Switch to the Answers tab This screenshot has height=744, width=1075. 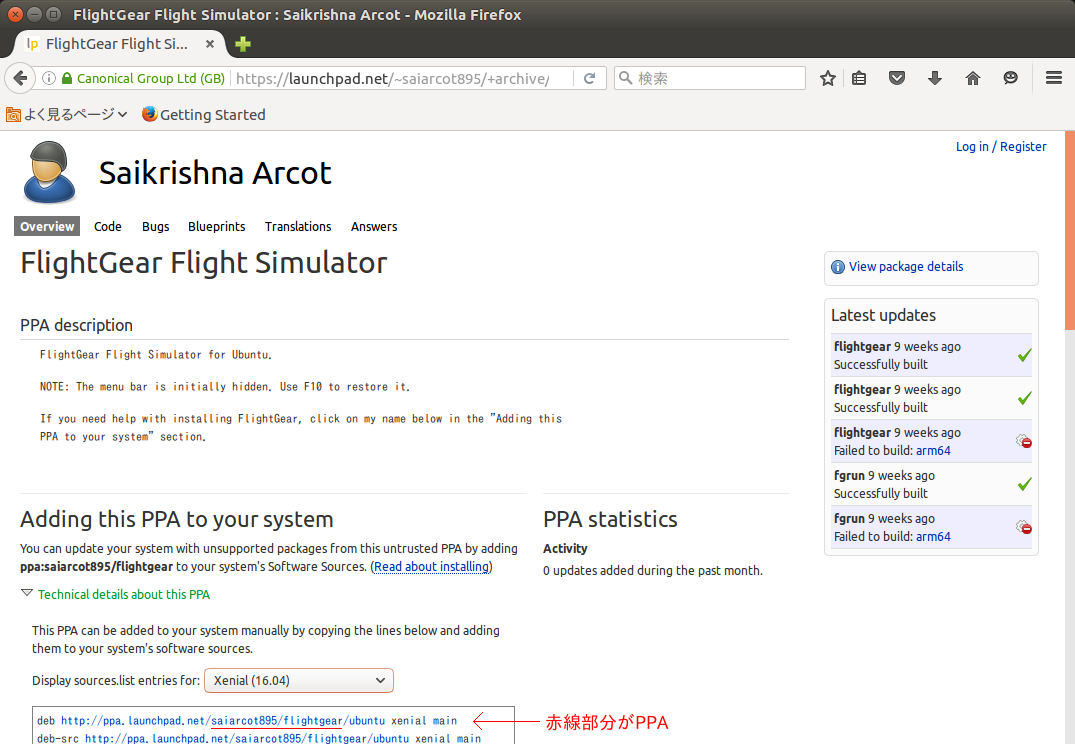click(374, 226)
